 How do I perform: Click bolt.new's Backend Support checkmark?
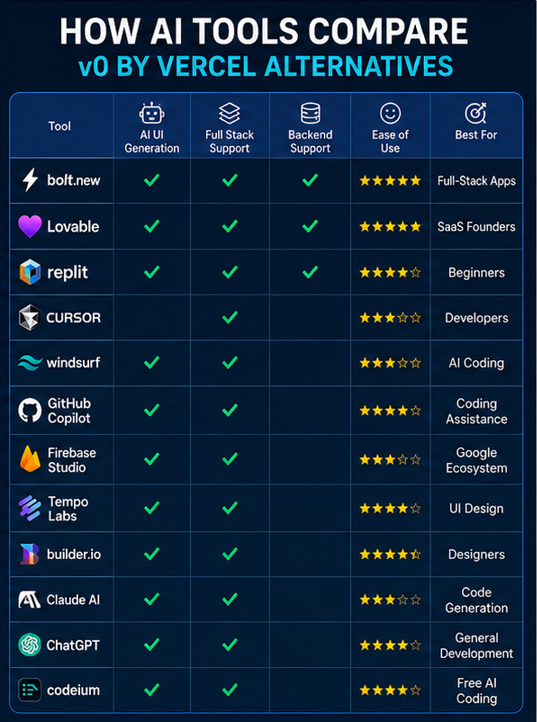pos(310,180)
